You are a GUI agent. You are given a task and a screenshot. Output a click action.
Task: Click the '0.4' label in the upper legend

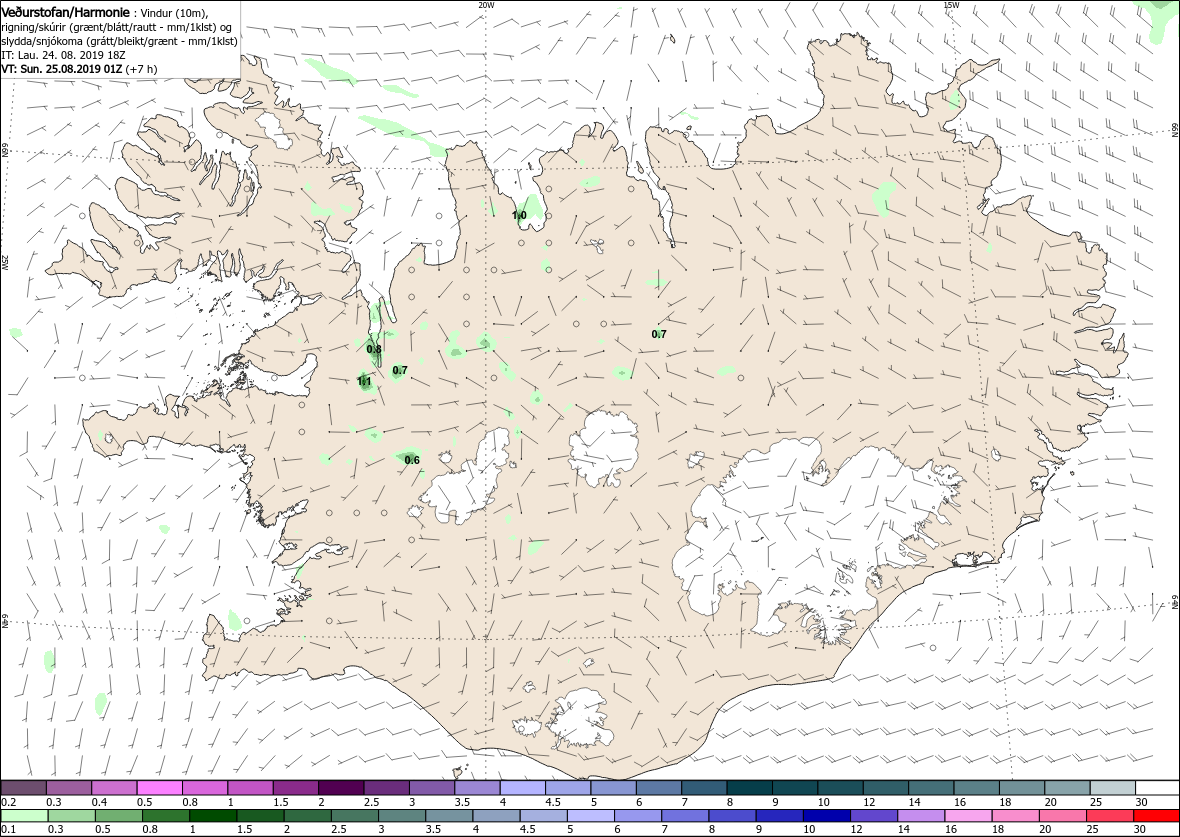click(x=99, y=802)
